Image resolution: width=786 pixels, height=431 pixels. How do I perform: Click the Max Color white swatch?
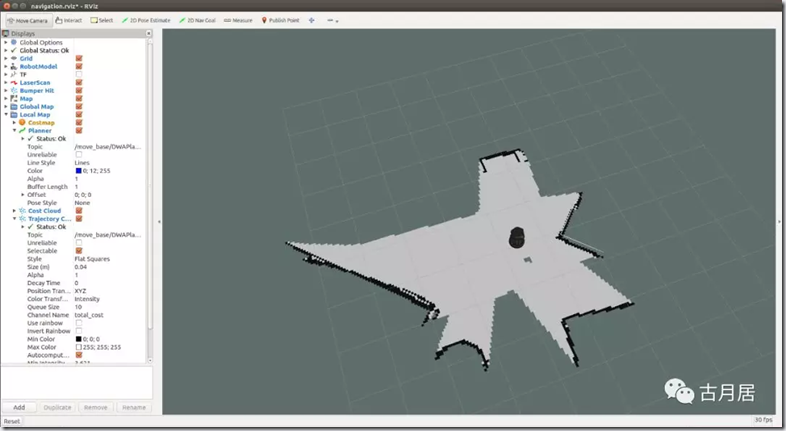pos(78,347)
